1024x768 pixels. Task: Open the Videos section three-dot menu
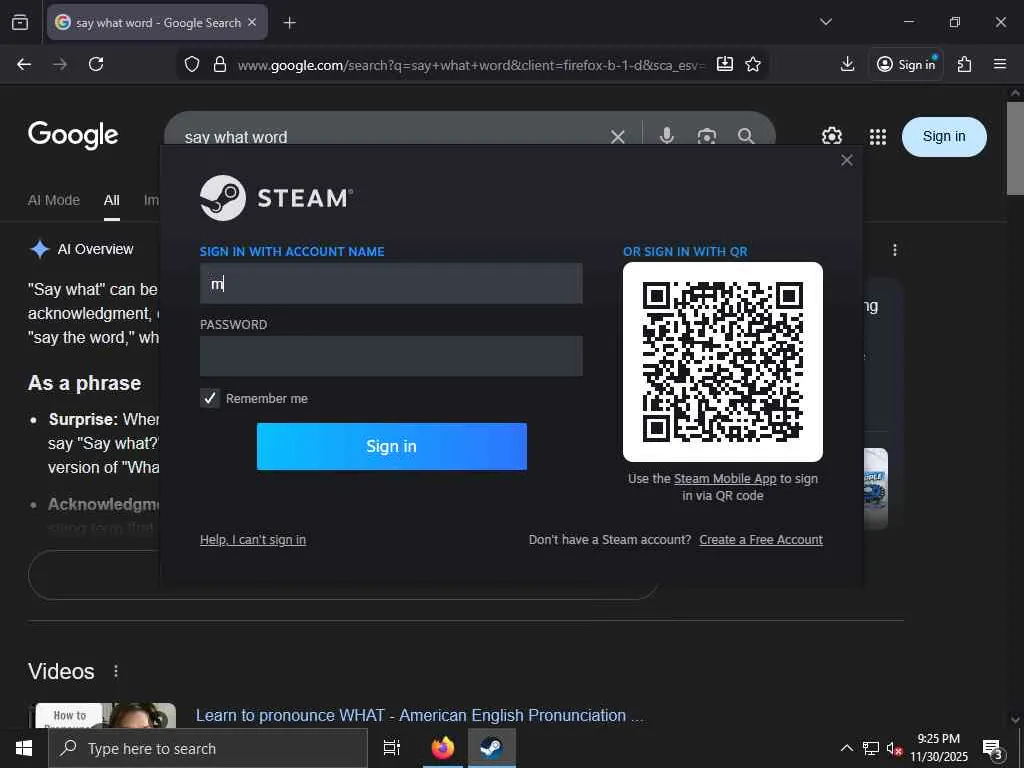[x=116, y=671]
